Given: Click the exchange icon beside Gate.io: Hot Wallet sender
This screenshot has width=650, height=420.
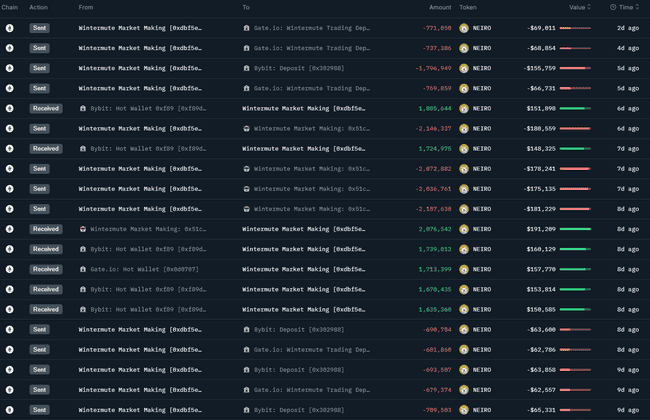Looking at the screenshot, I should pos(84,269).
